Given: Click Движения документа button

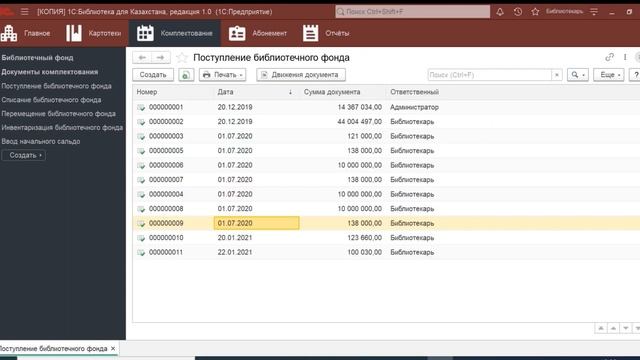Looking at the screenshot, I should (301, 75).
